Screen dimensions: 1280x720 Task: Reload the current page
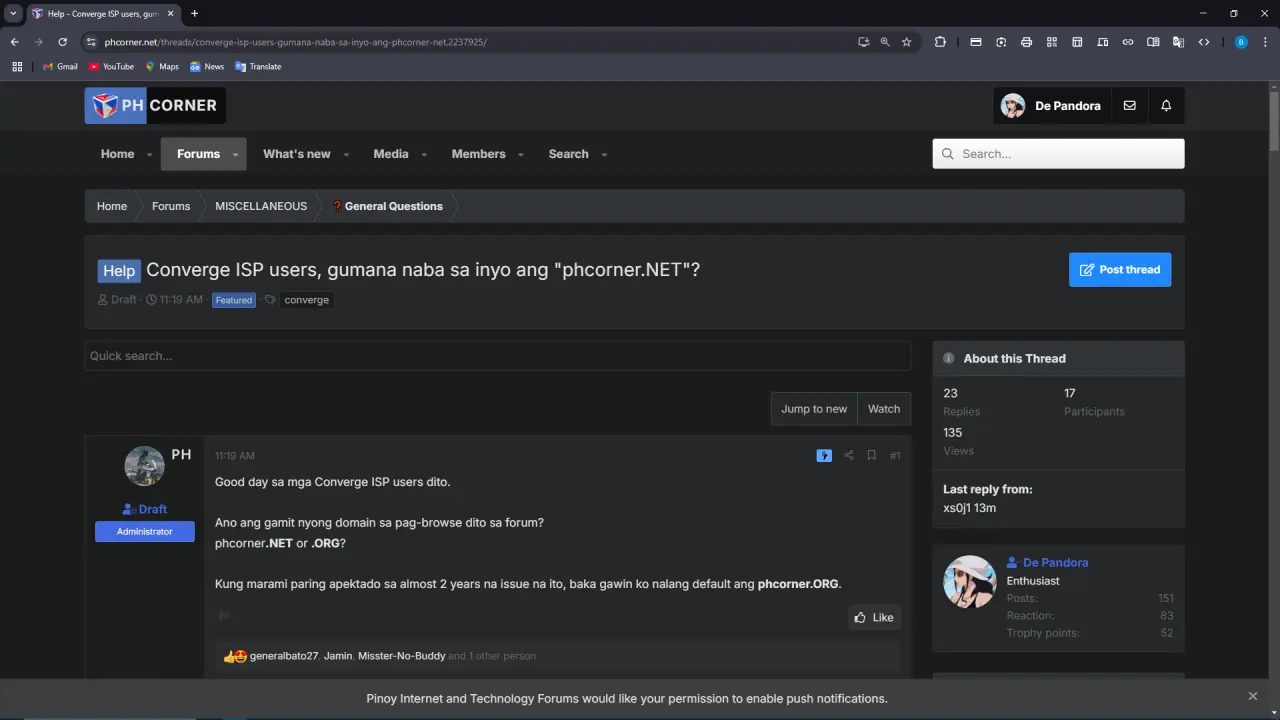tap(62, 42)
